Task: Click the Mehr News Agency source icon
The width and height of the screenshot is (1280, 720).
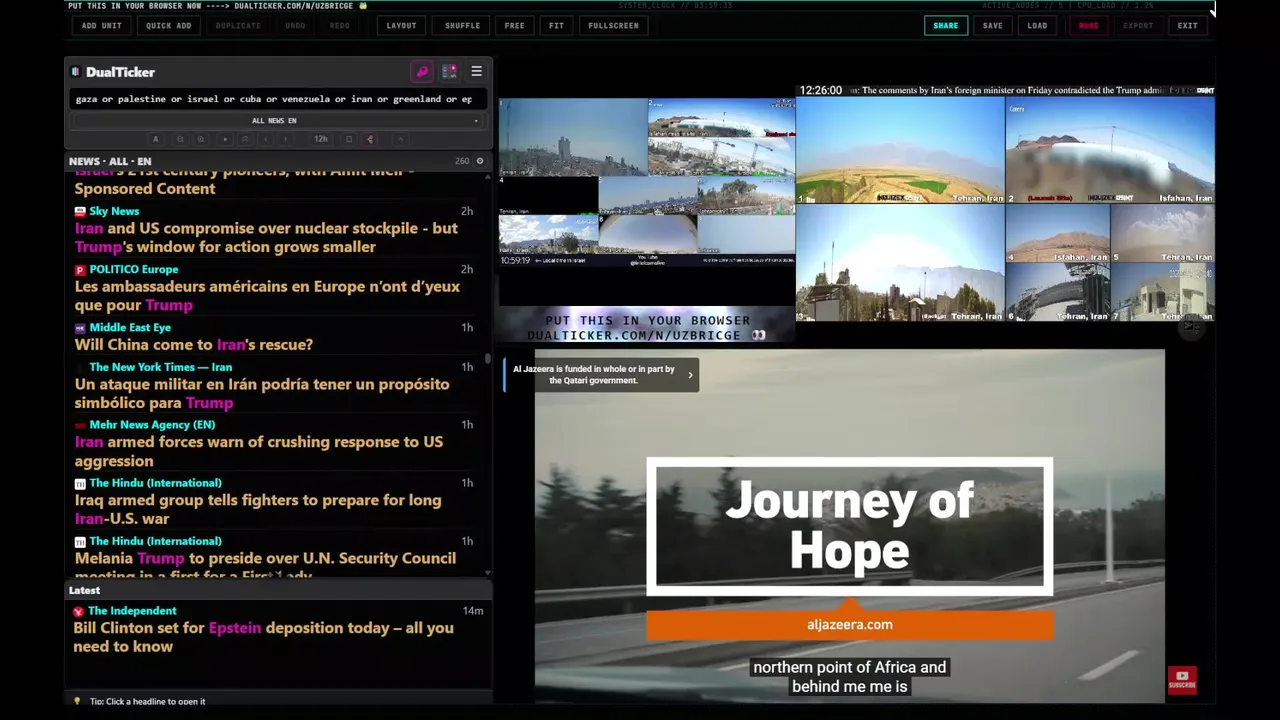Action: [80, 425]
